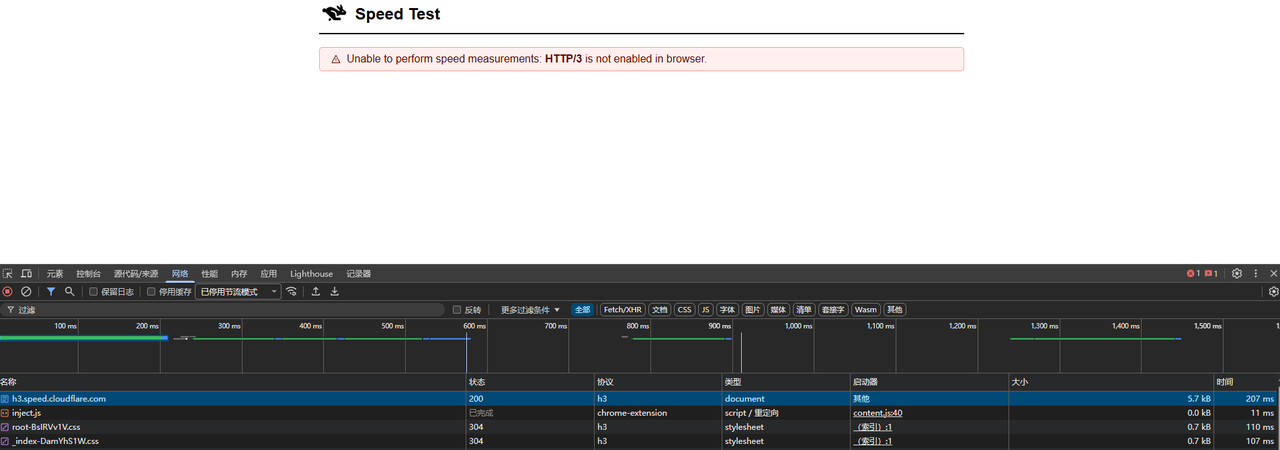
Task: Enable the 停用缓存 checkbox
Action: click(x=151, y=292)
